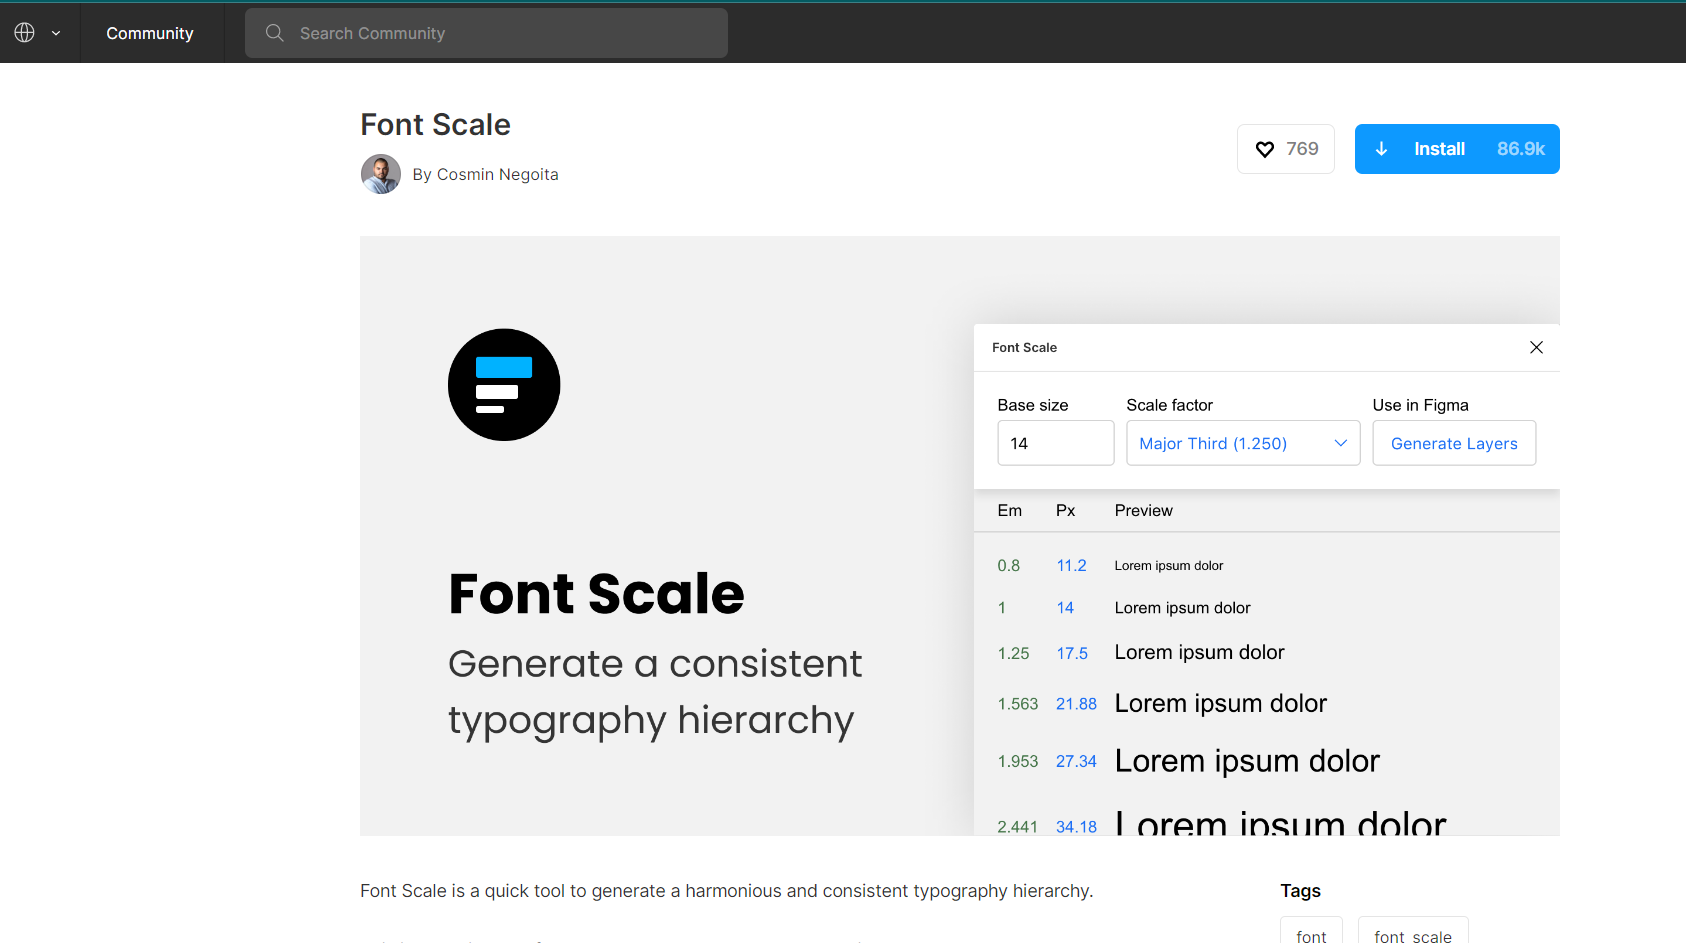The height and width of the screenshot is (943, 1686).
Task: Click the Generate Layers button
Action: coord(1454,443)
